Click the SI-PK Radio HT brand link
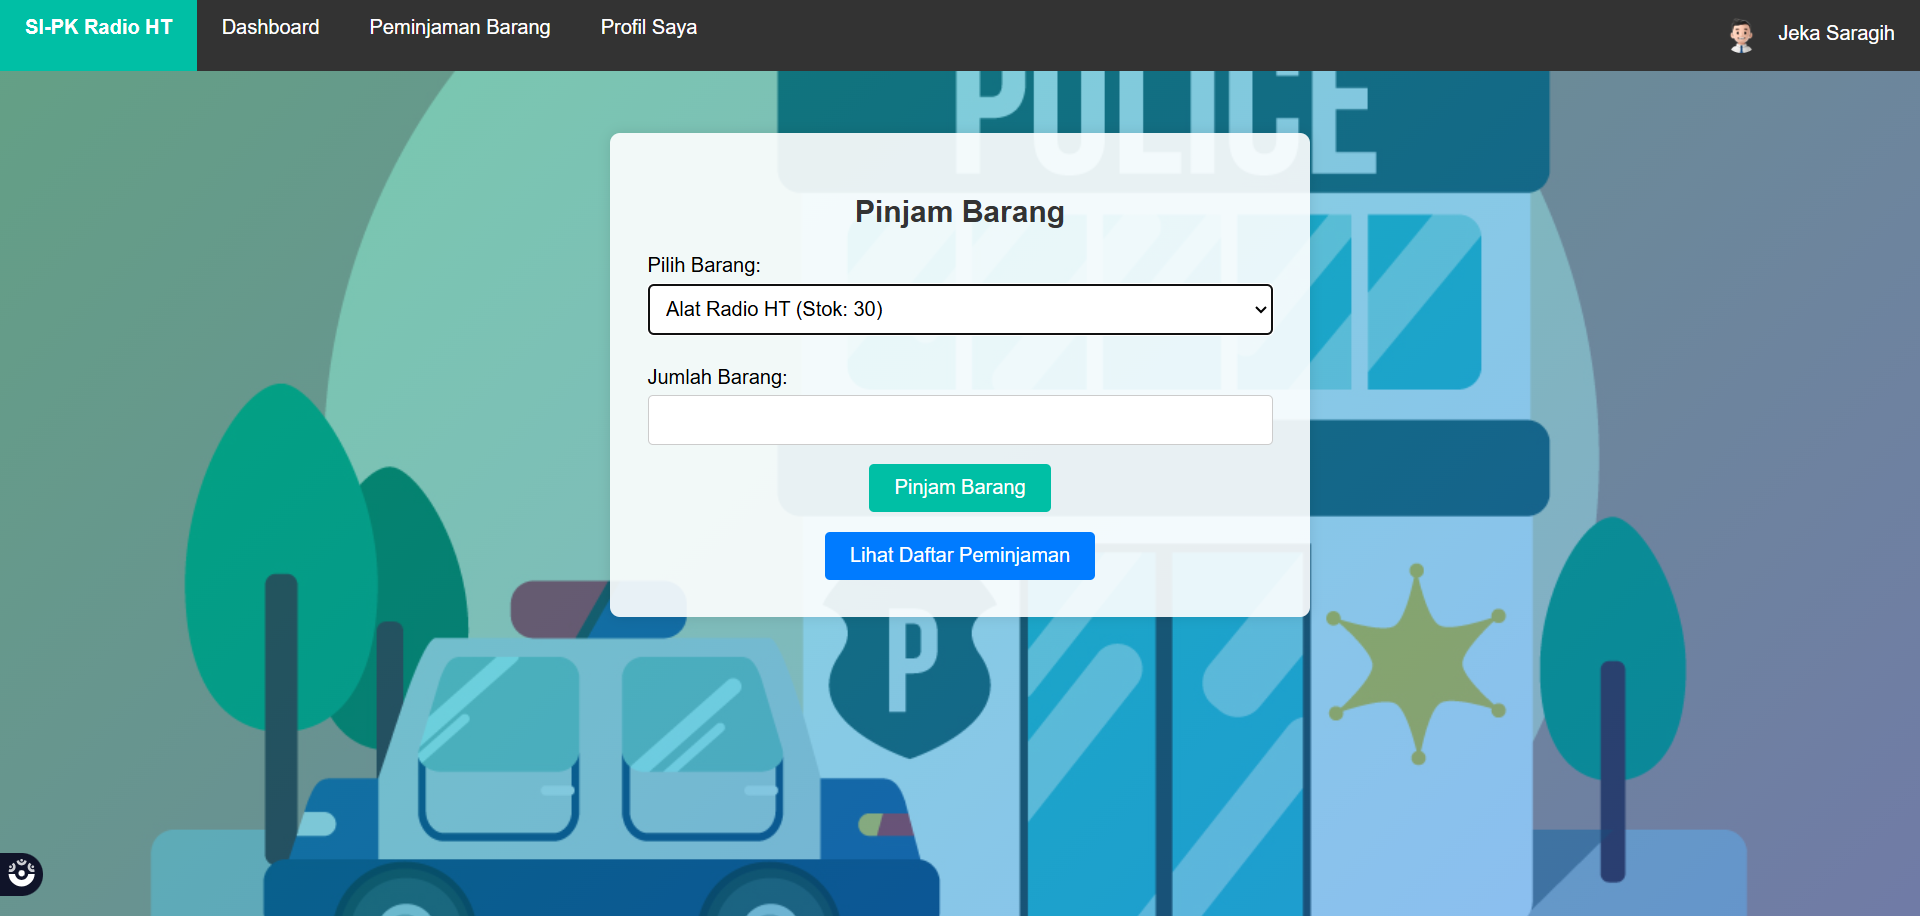This screenshot has width=1920, height=916. pos(98,28)
